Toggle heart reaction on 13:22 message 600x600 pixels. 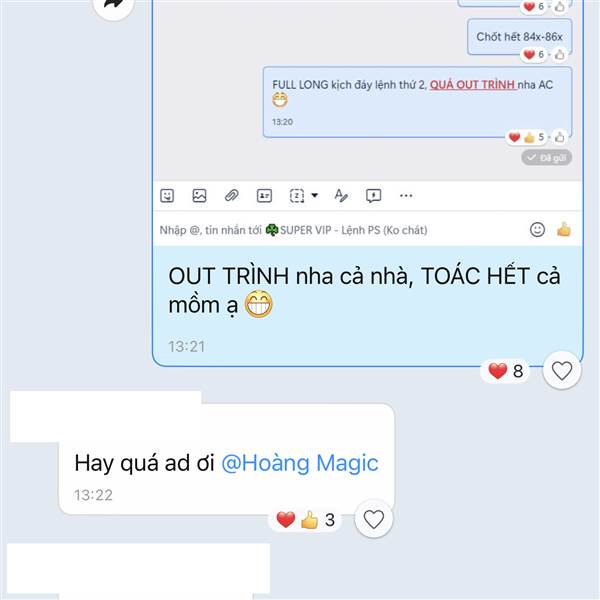(x=373, y=519)
